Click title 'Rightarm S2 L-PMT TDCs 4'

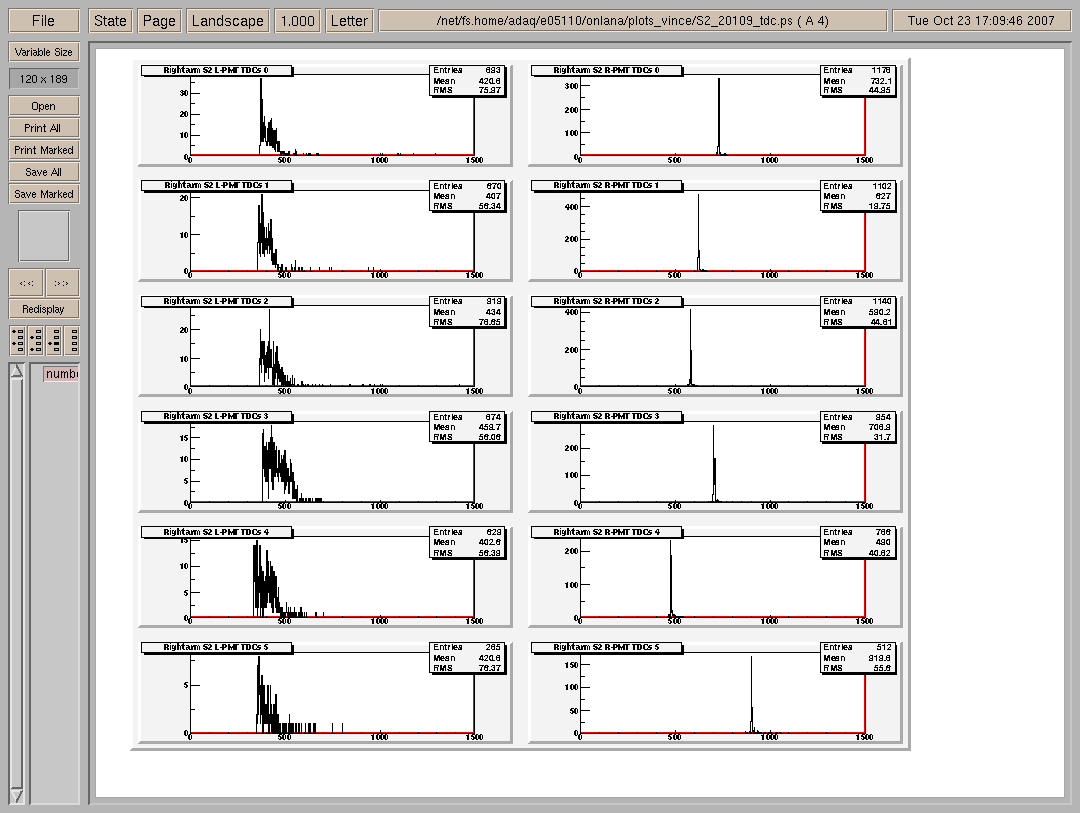click(216, 532)
